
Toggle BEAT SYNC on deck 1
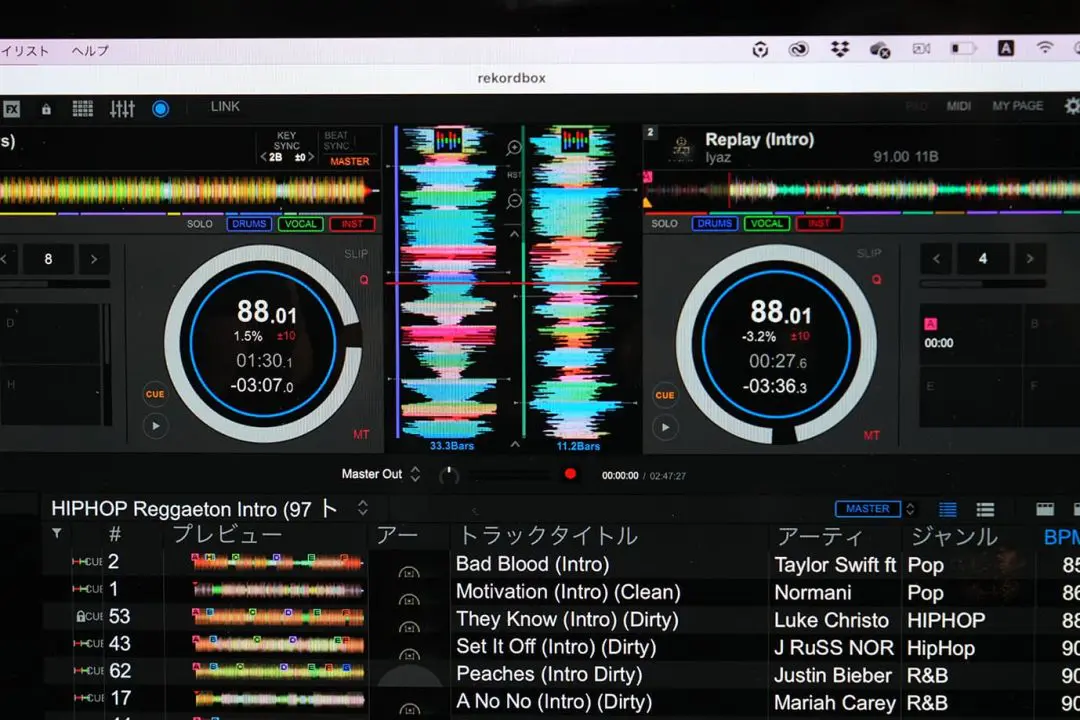point(336,141)
